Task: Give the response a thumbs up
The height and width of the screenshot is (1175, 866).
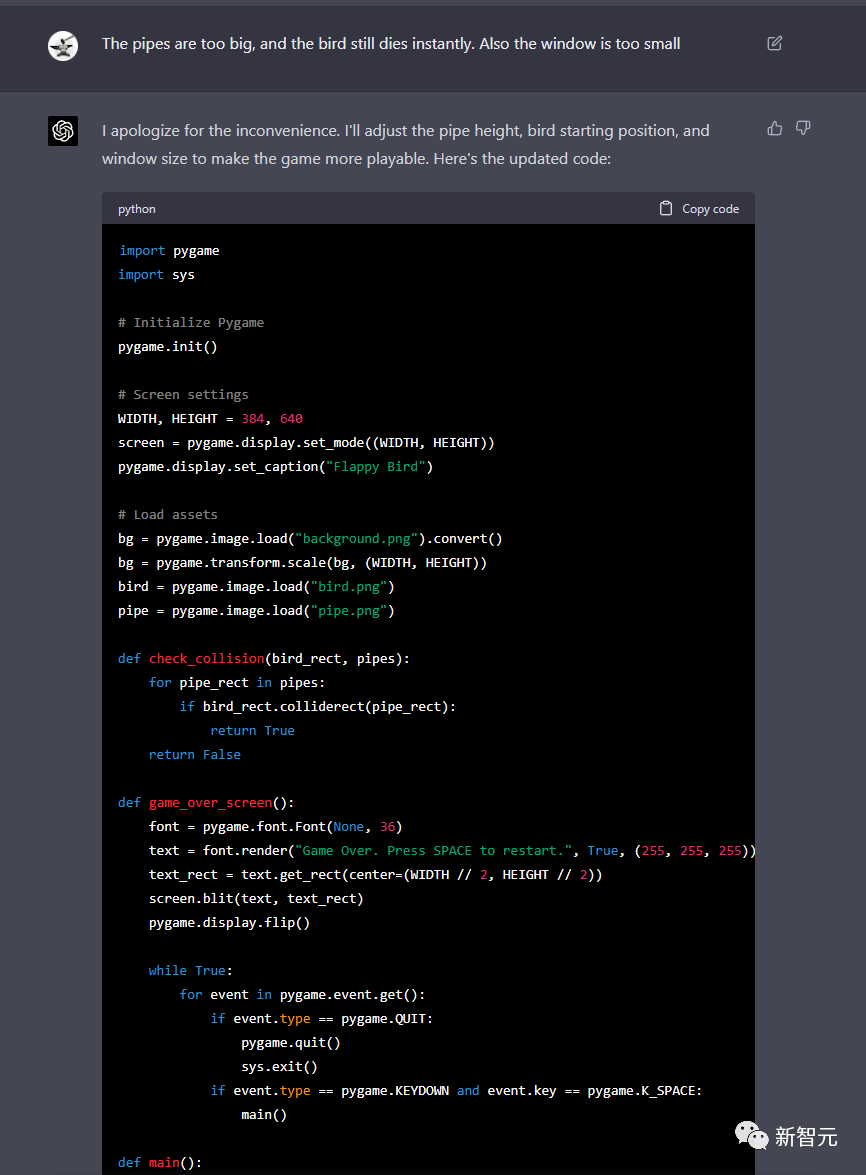Action: coord(775,128)
